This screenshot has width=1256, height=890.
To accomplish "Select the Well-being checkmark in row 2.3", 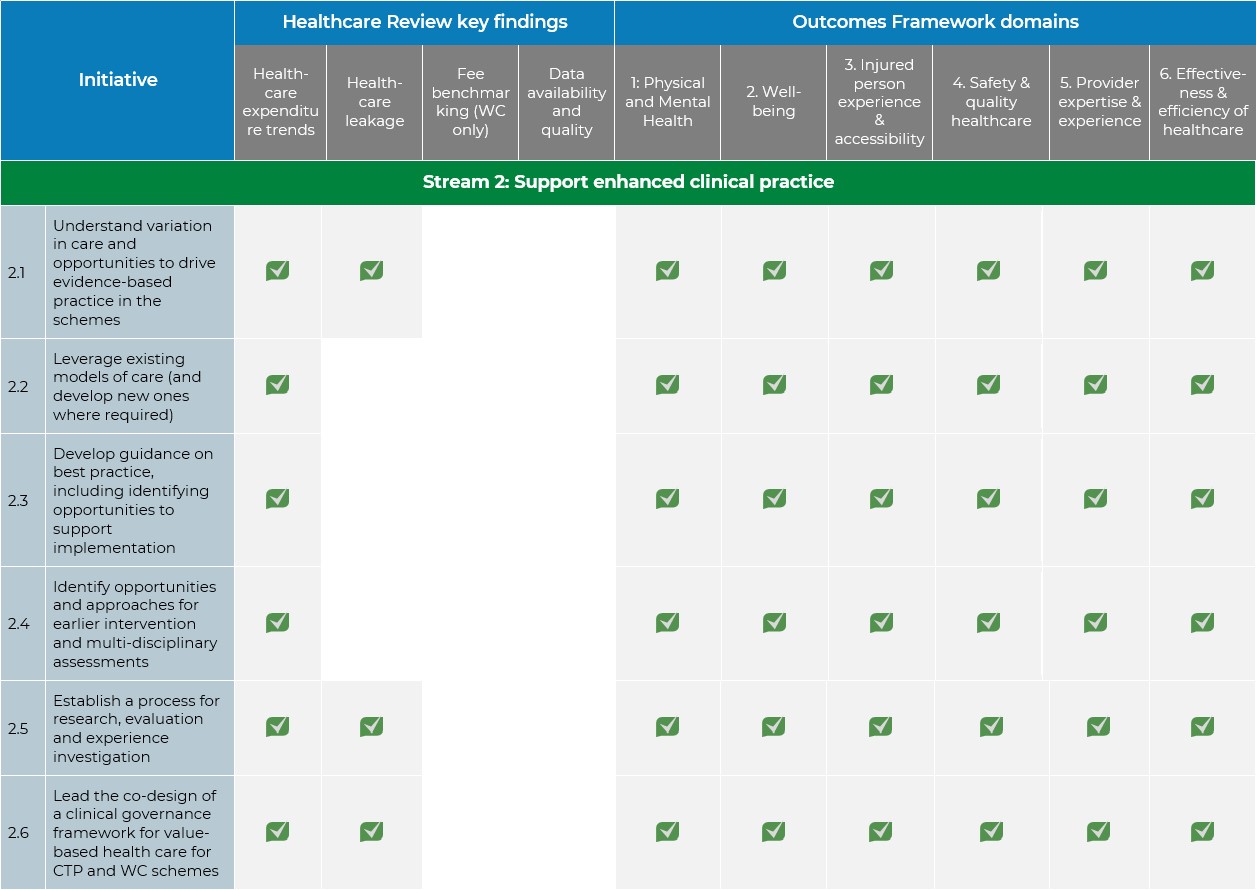I will click(773, 498).
